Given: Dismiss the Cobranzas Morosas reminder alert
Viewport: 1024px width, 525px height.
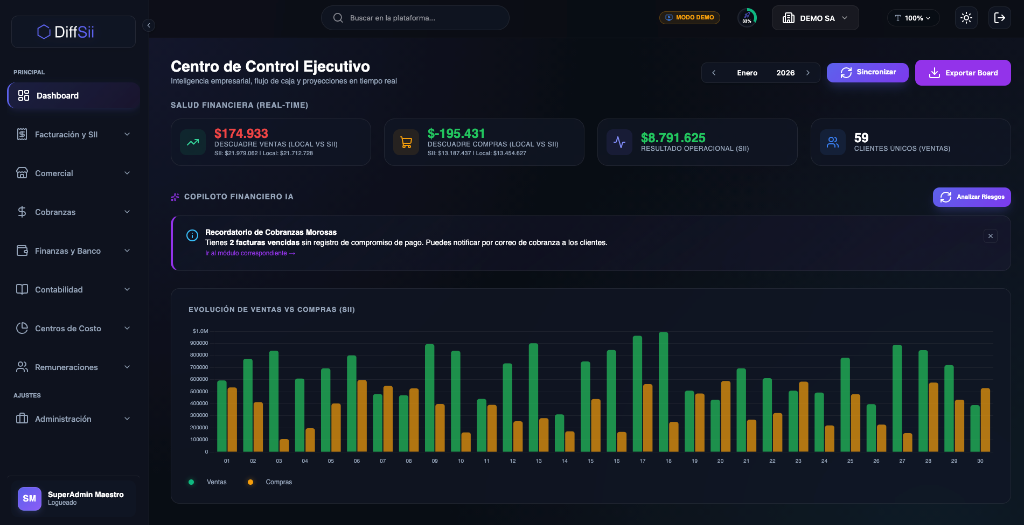Looking at the screenshot, I should [990, 236].
